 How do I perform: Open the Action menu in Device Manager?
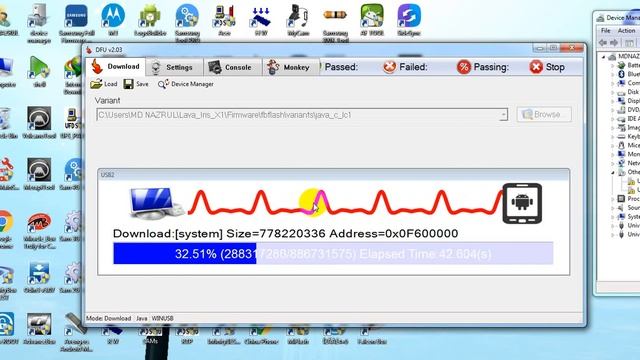tap(626, 31)
